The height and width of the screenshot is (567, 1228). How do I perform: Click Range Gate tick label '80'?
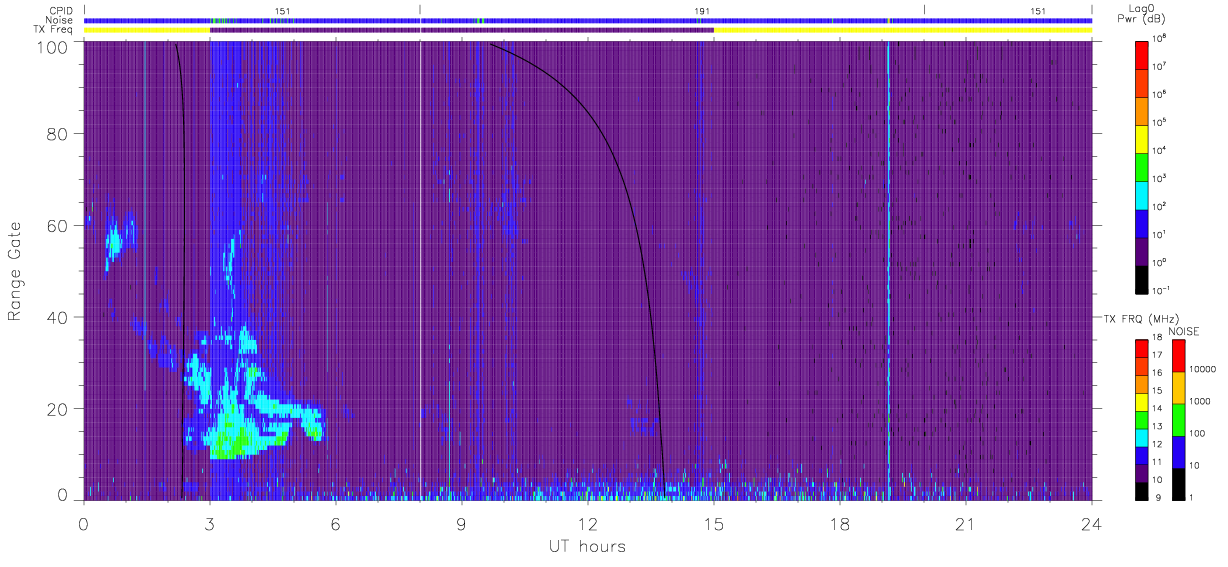pyautogui.click(x=56, y=134)
